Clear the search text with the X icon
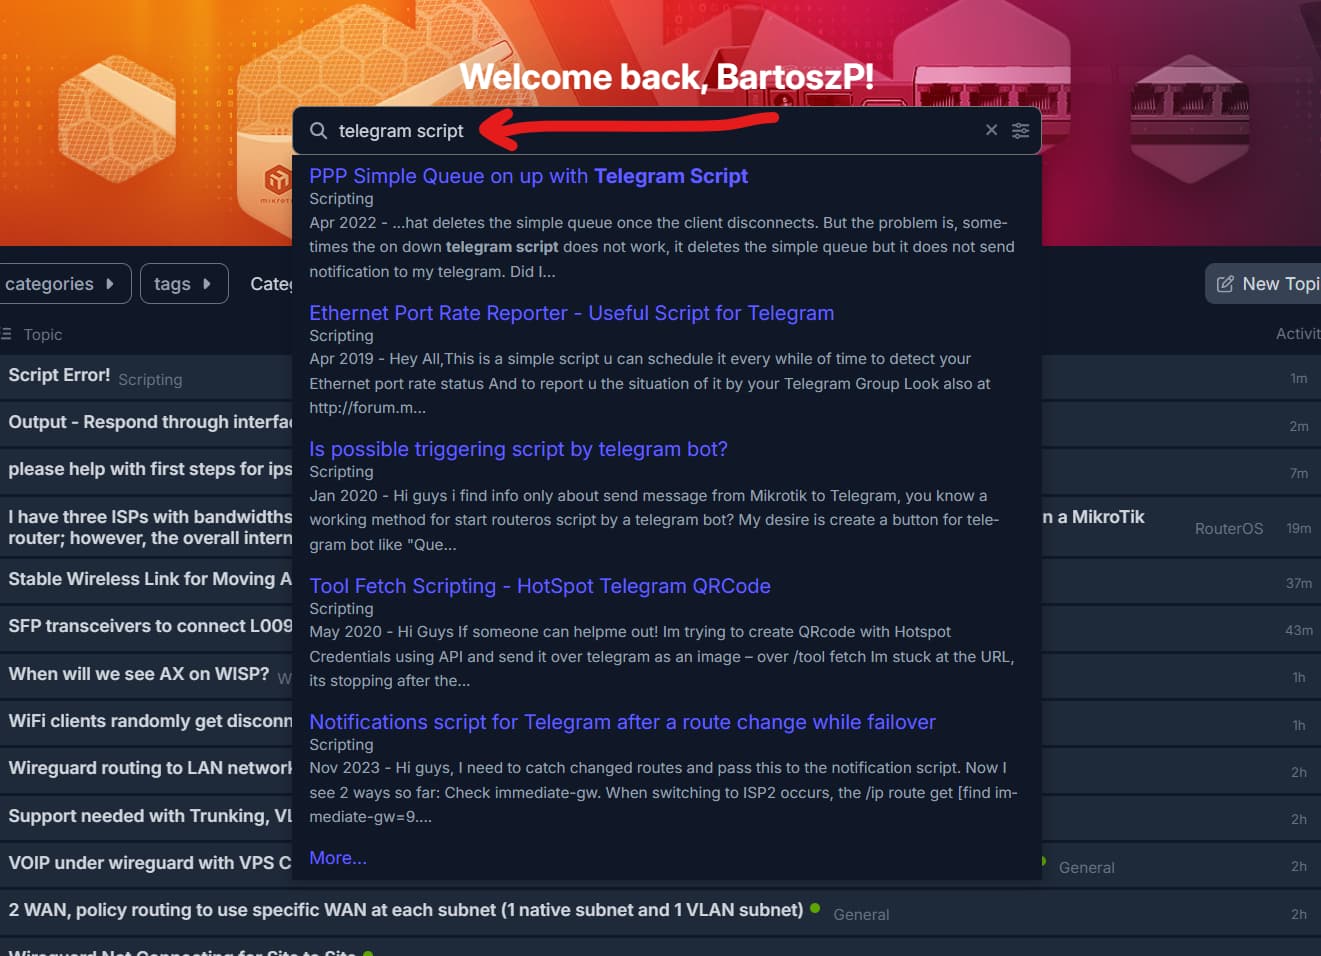 tap(991, 130)
